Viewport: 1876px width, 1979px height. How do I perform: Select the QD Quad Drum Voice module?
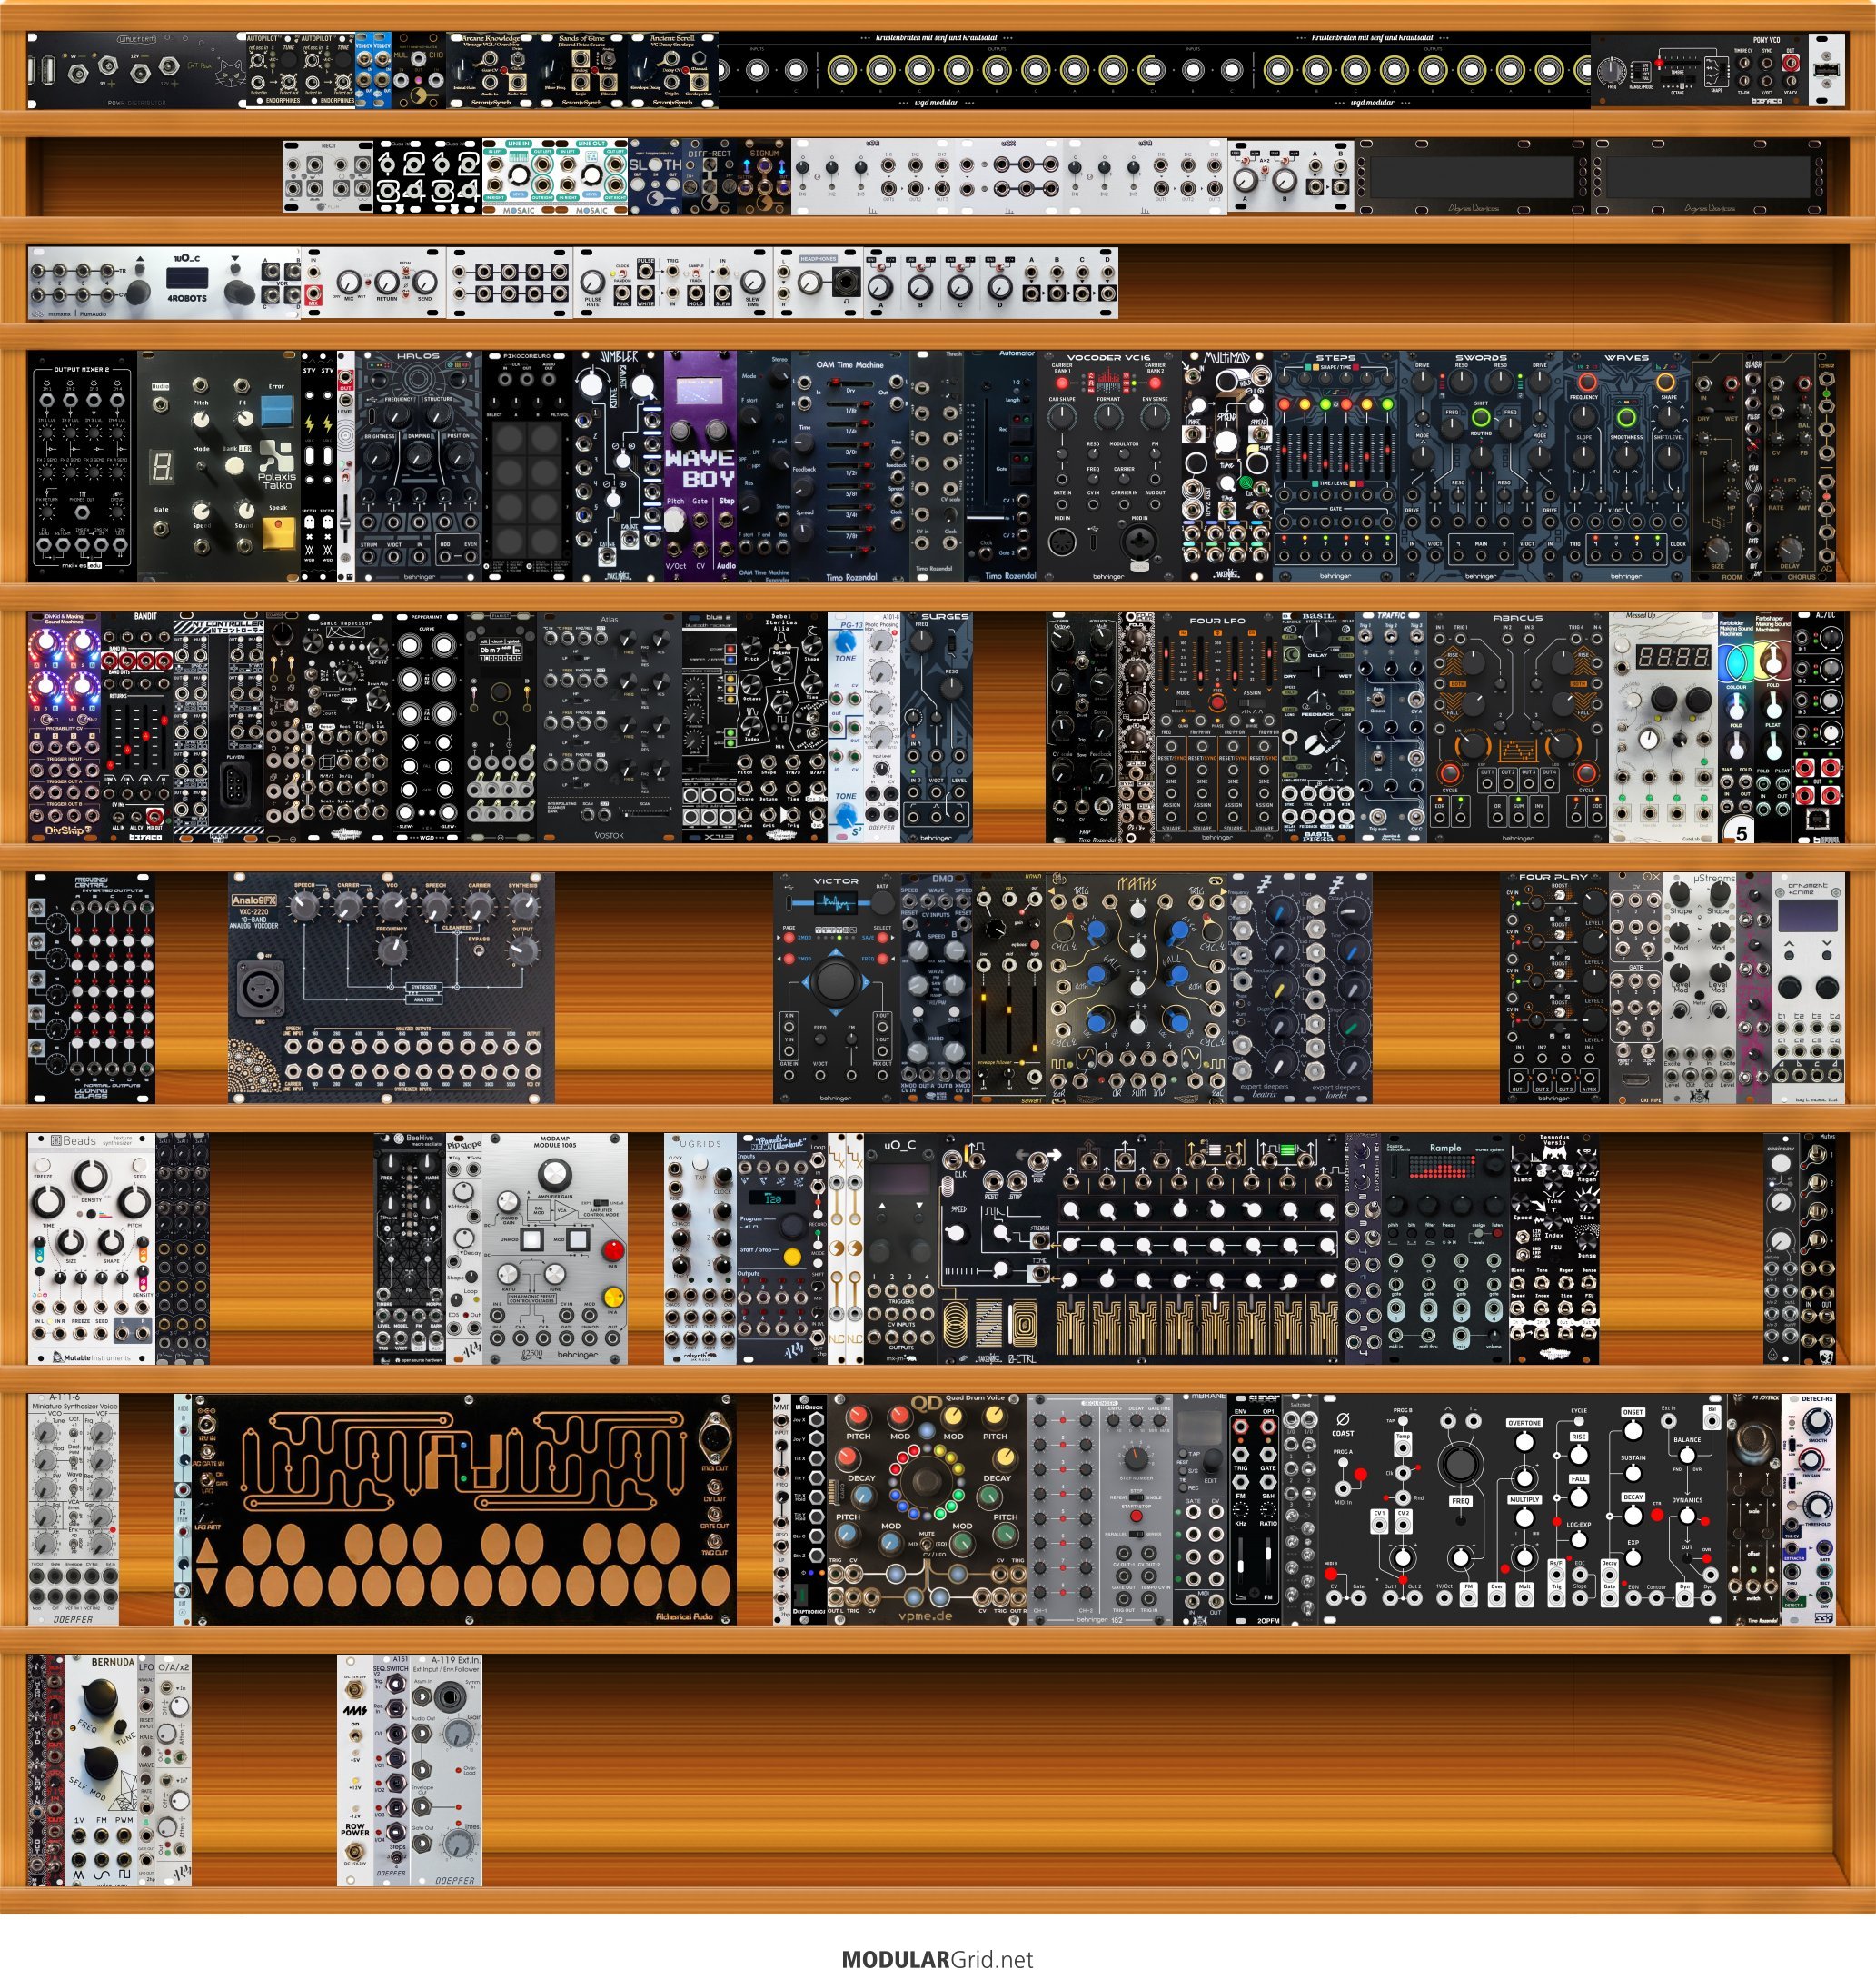[x=927, y=1510]
